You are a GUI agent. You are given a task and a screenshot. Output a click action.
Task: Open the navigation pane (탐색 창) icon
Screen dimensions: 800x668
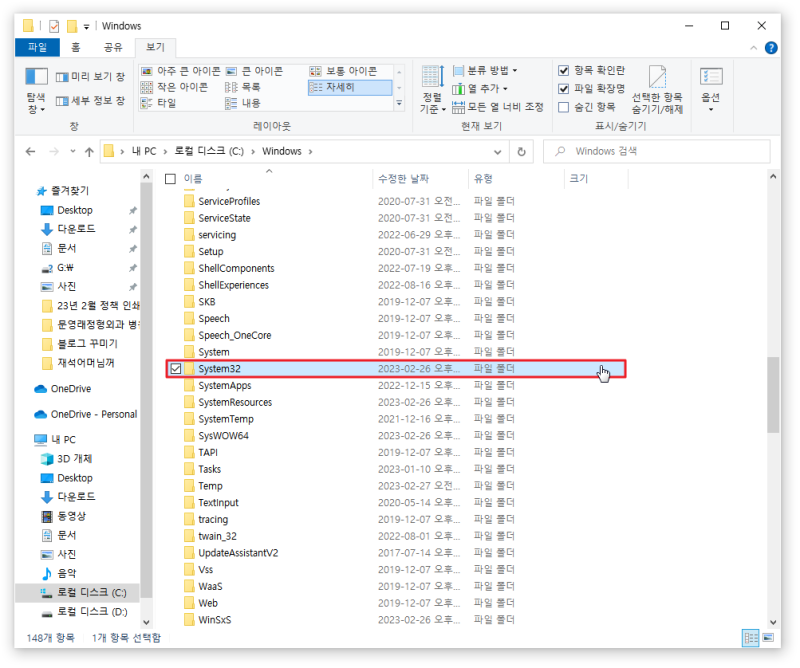tap(36, 78)
